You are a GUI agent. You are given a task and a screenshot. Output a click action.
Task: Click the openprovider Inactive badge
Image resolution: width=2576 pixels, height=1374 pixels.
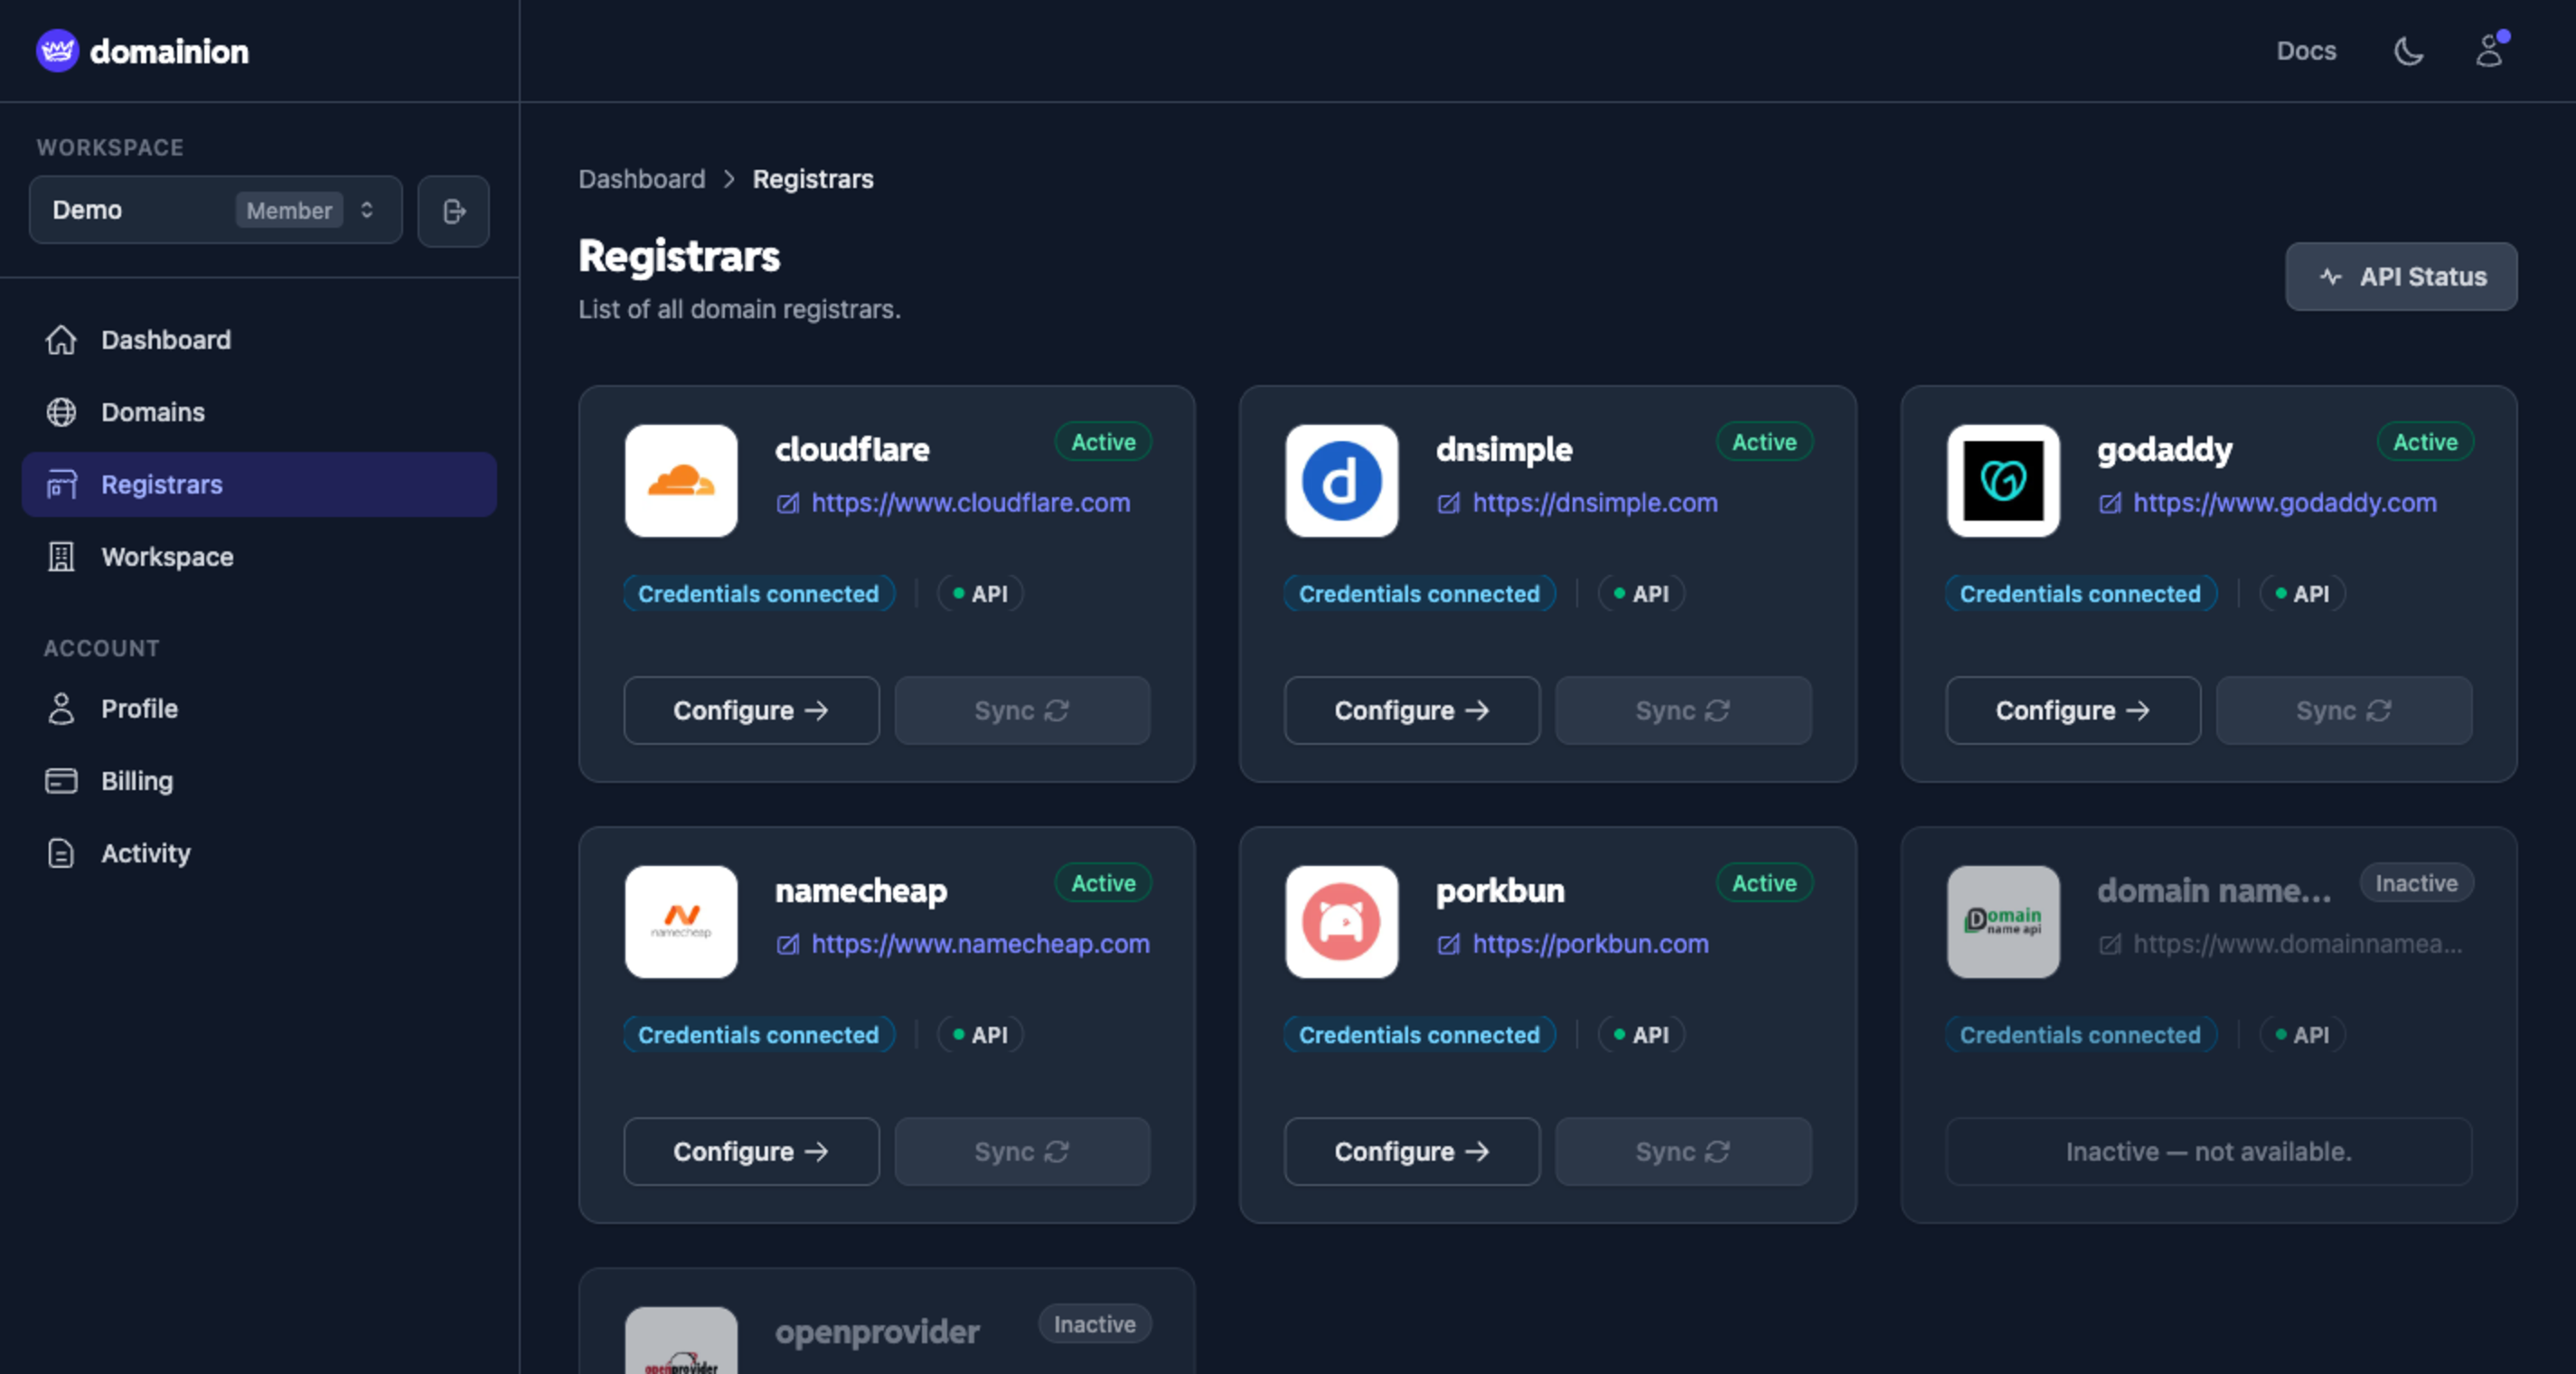coord(1094,1324)
